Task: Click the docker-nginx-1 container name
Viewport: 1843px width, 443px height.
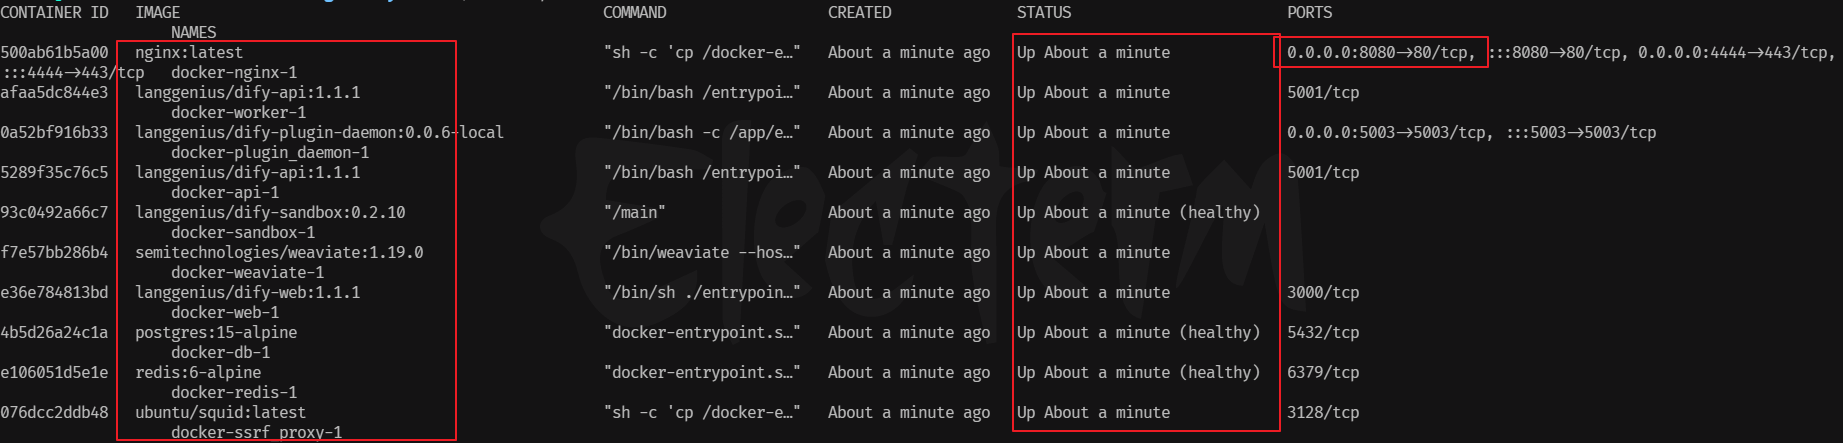Action: pos(234,73)
